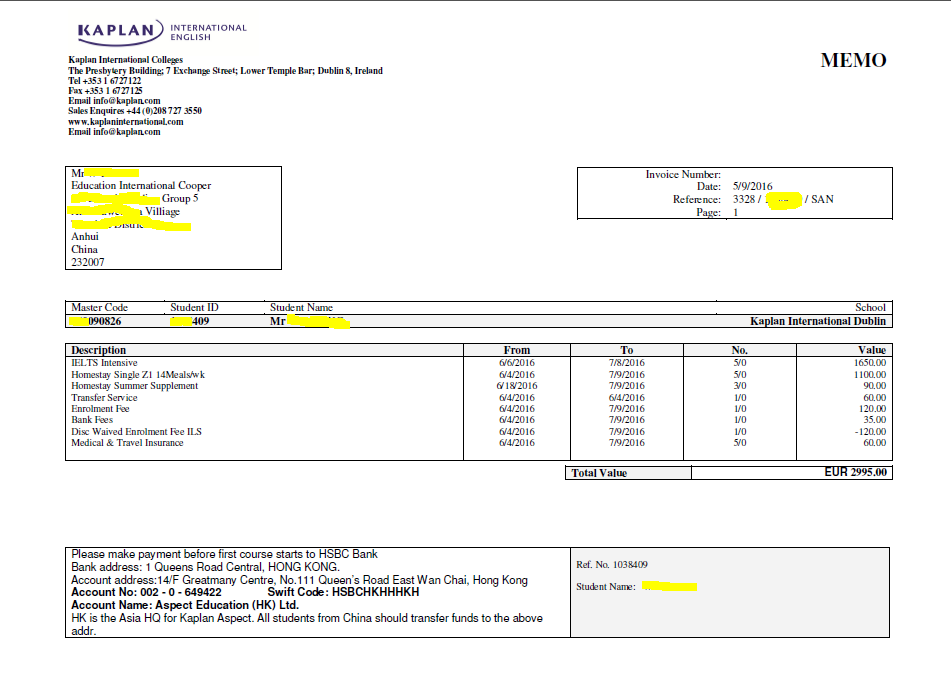Open the www.kaplaninternational.com website link
Screen dimensions: 951x678
click(126, 121)
